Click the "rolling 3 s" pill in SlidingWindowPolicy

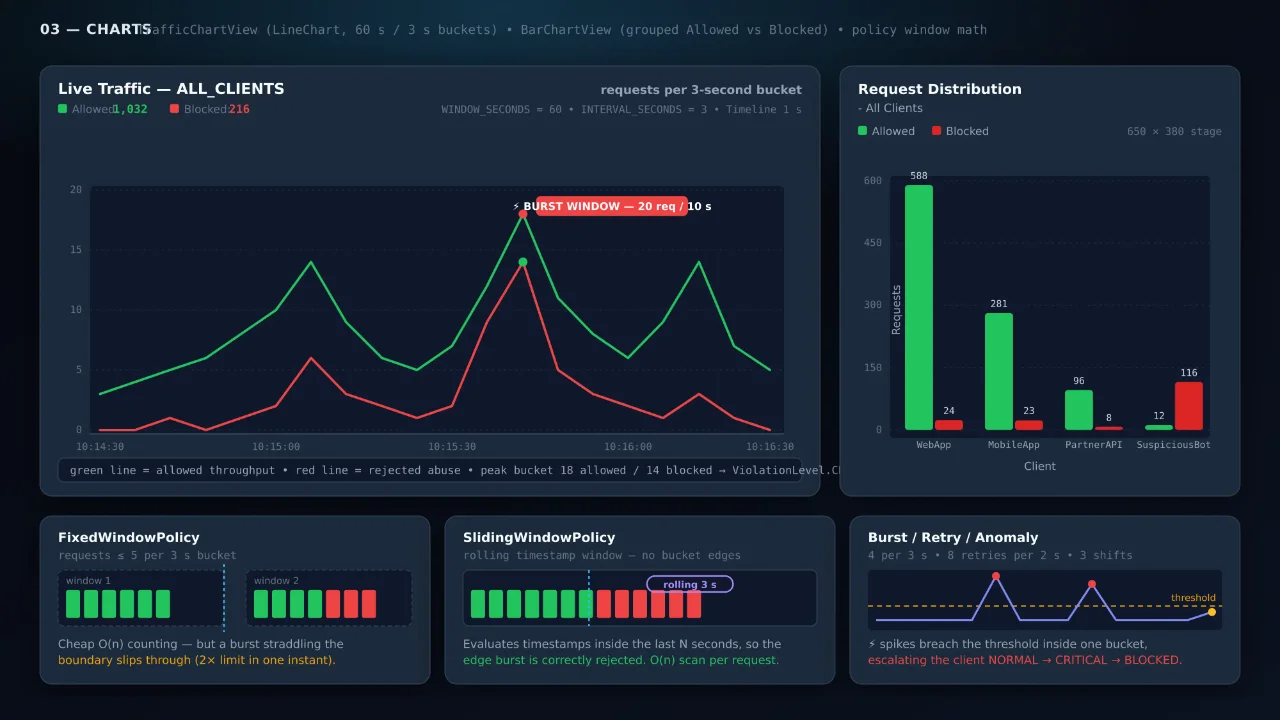690,584
